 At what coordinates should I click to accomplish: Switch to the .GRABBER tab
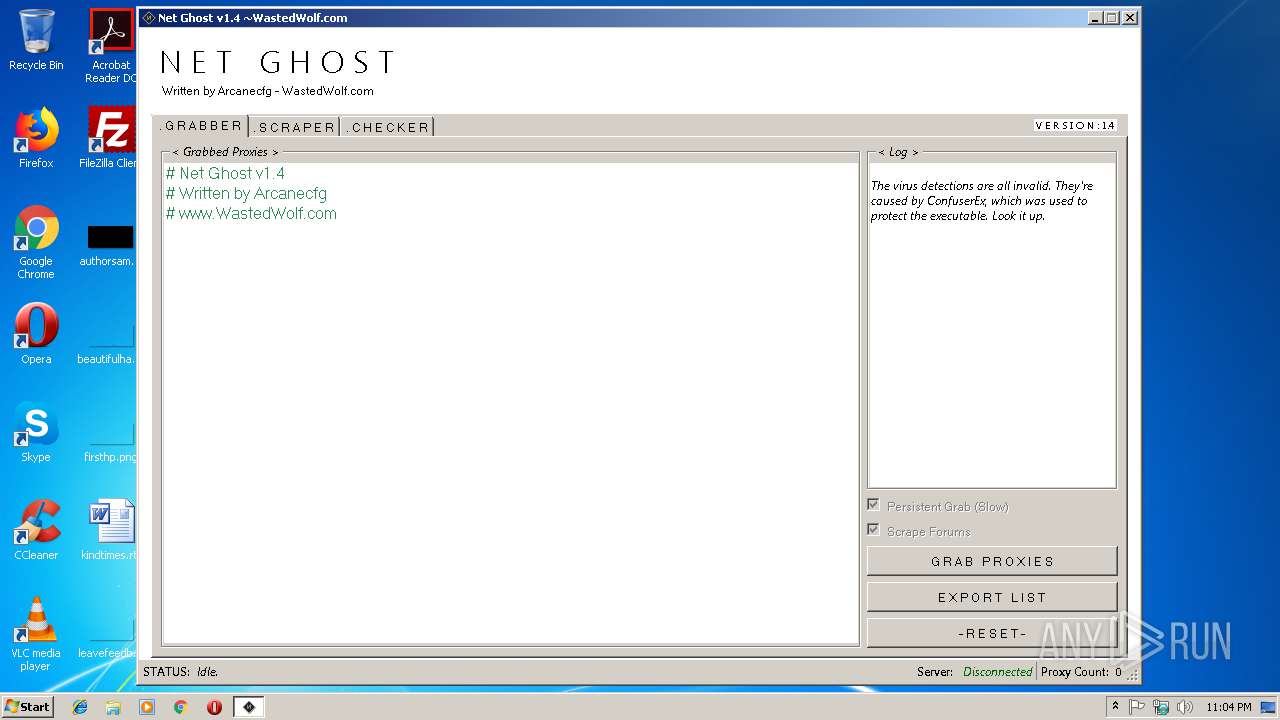201,126
